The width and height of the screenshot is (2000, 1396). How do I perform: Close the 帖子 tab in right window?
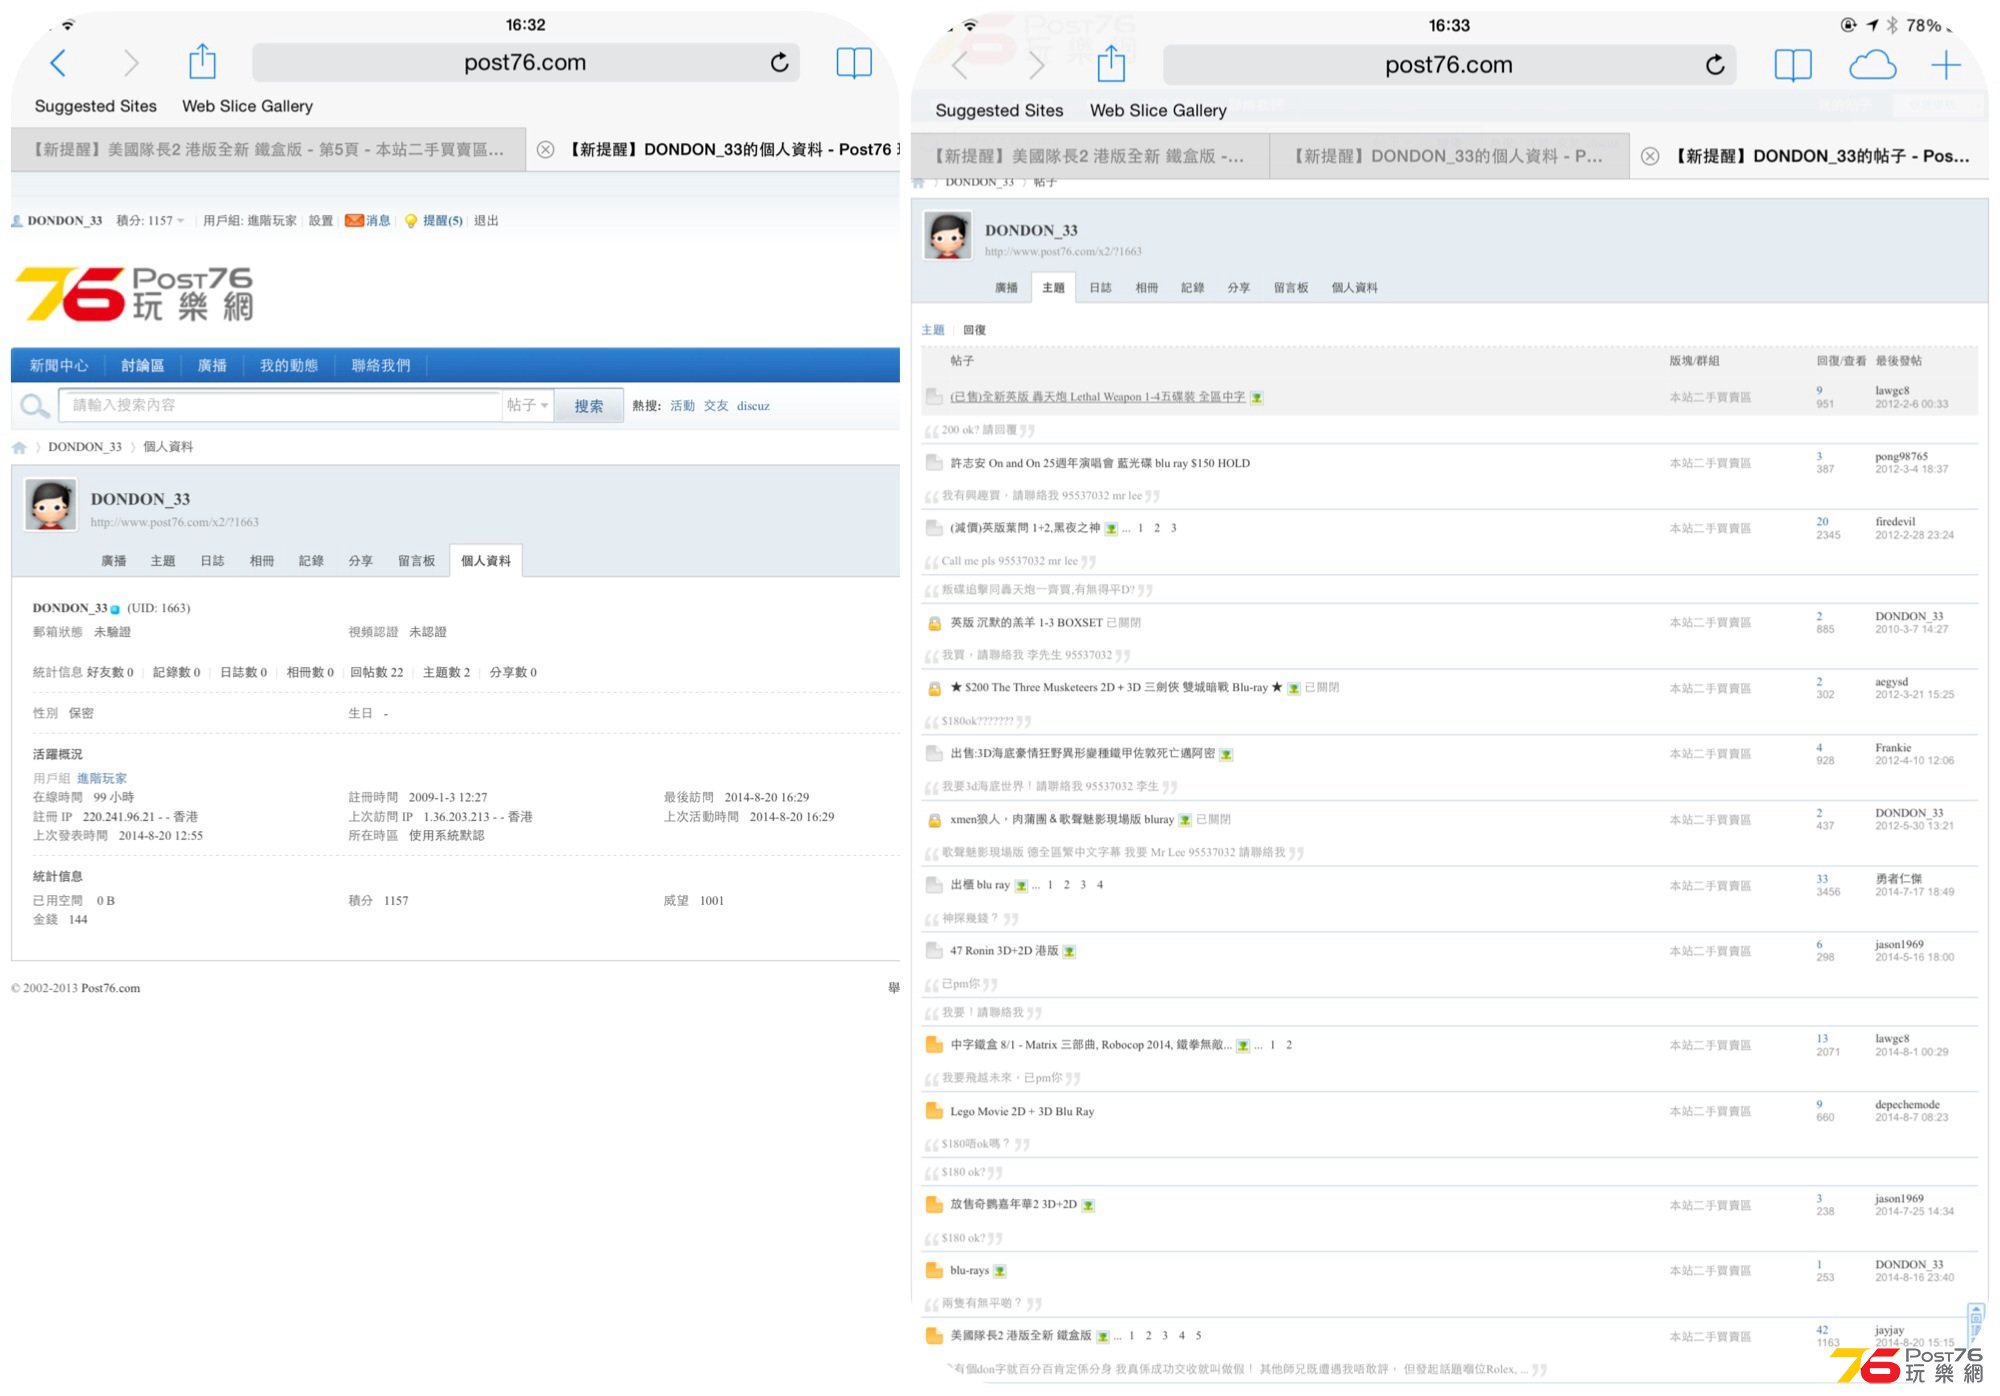pyautogui.click(x=1650, y=156)
